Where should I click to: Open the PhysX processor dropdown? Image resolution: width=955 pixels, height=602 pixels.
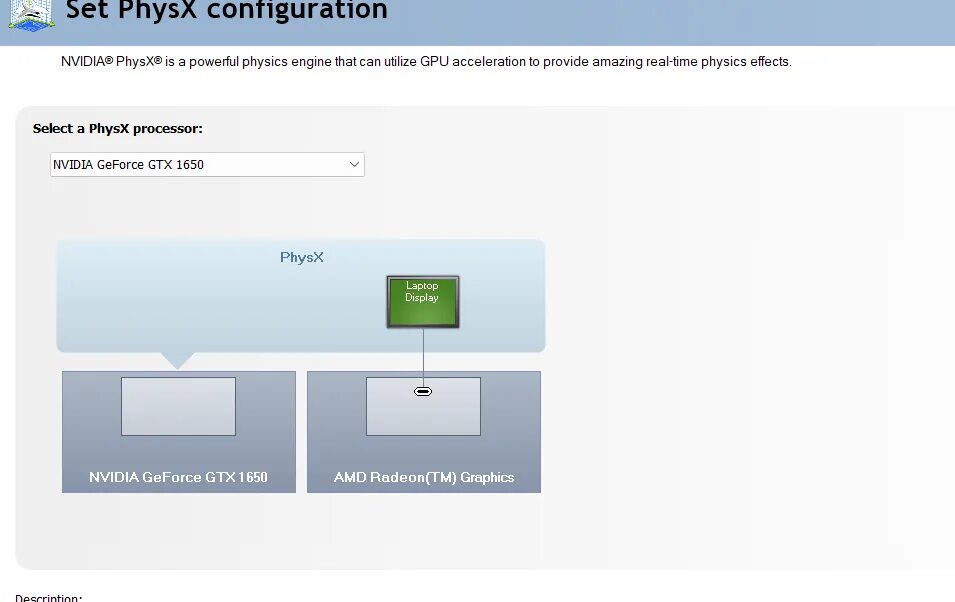click(x=207, y=165)
